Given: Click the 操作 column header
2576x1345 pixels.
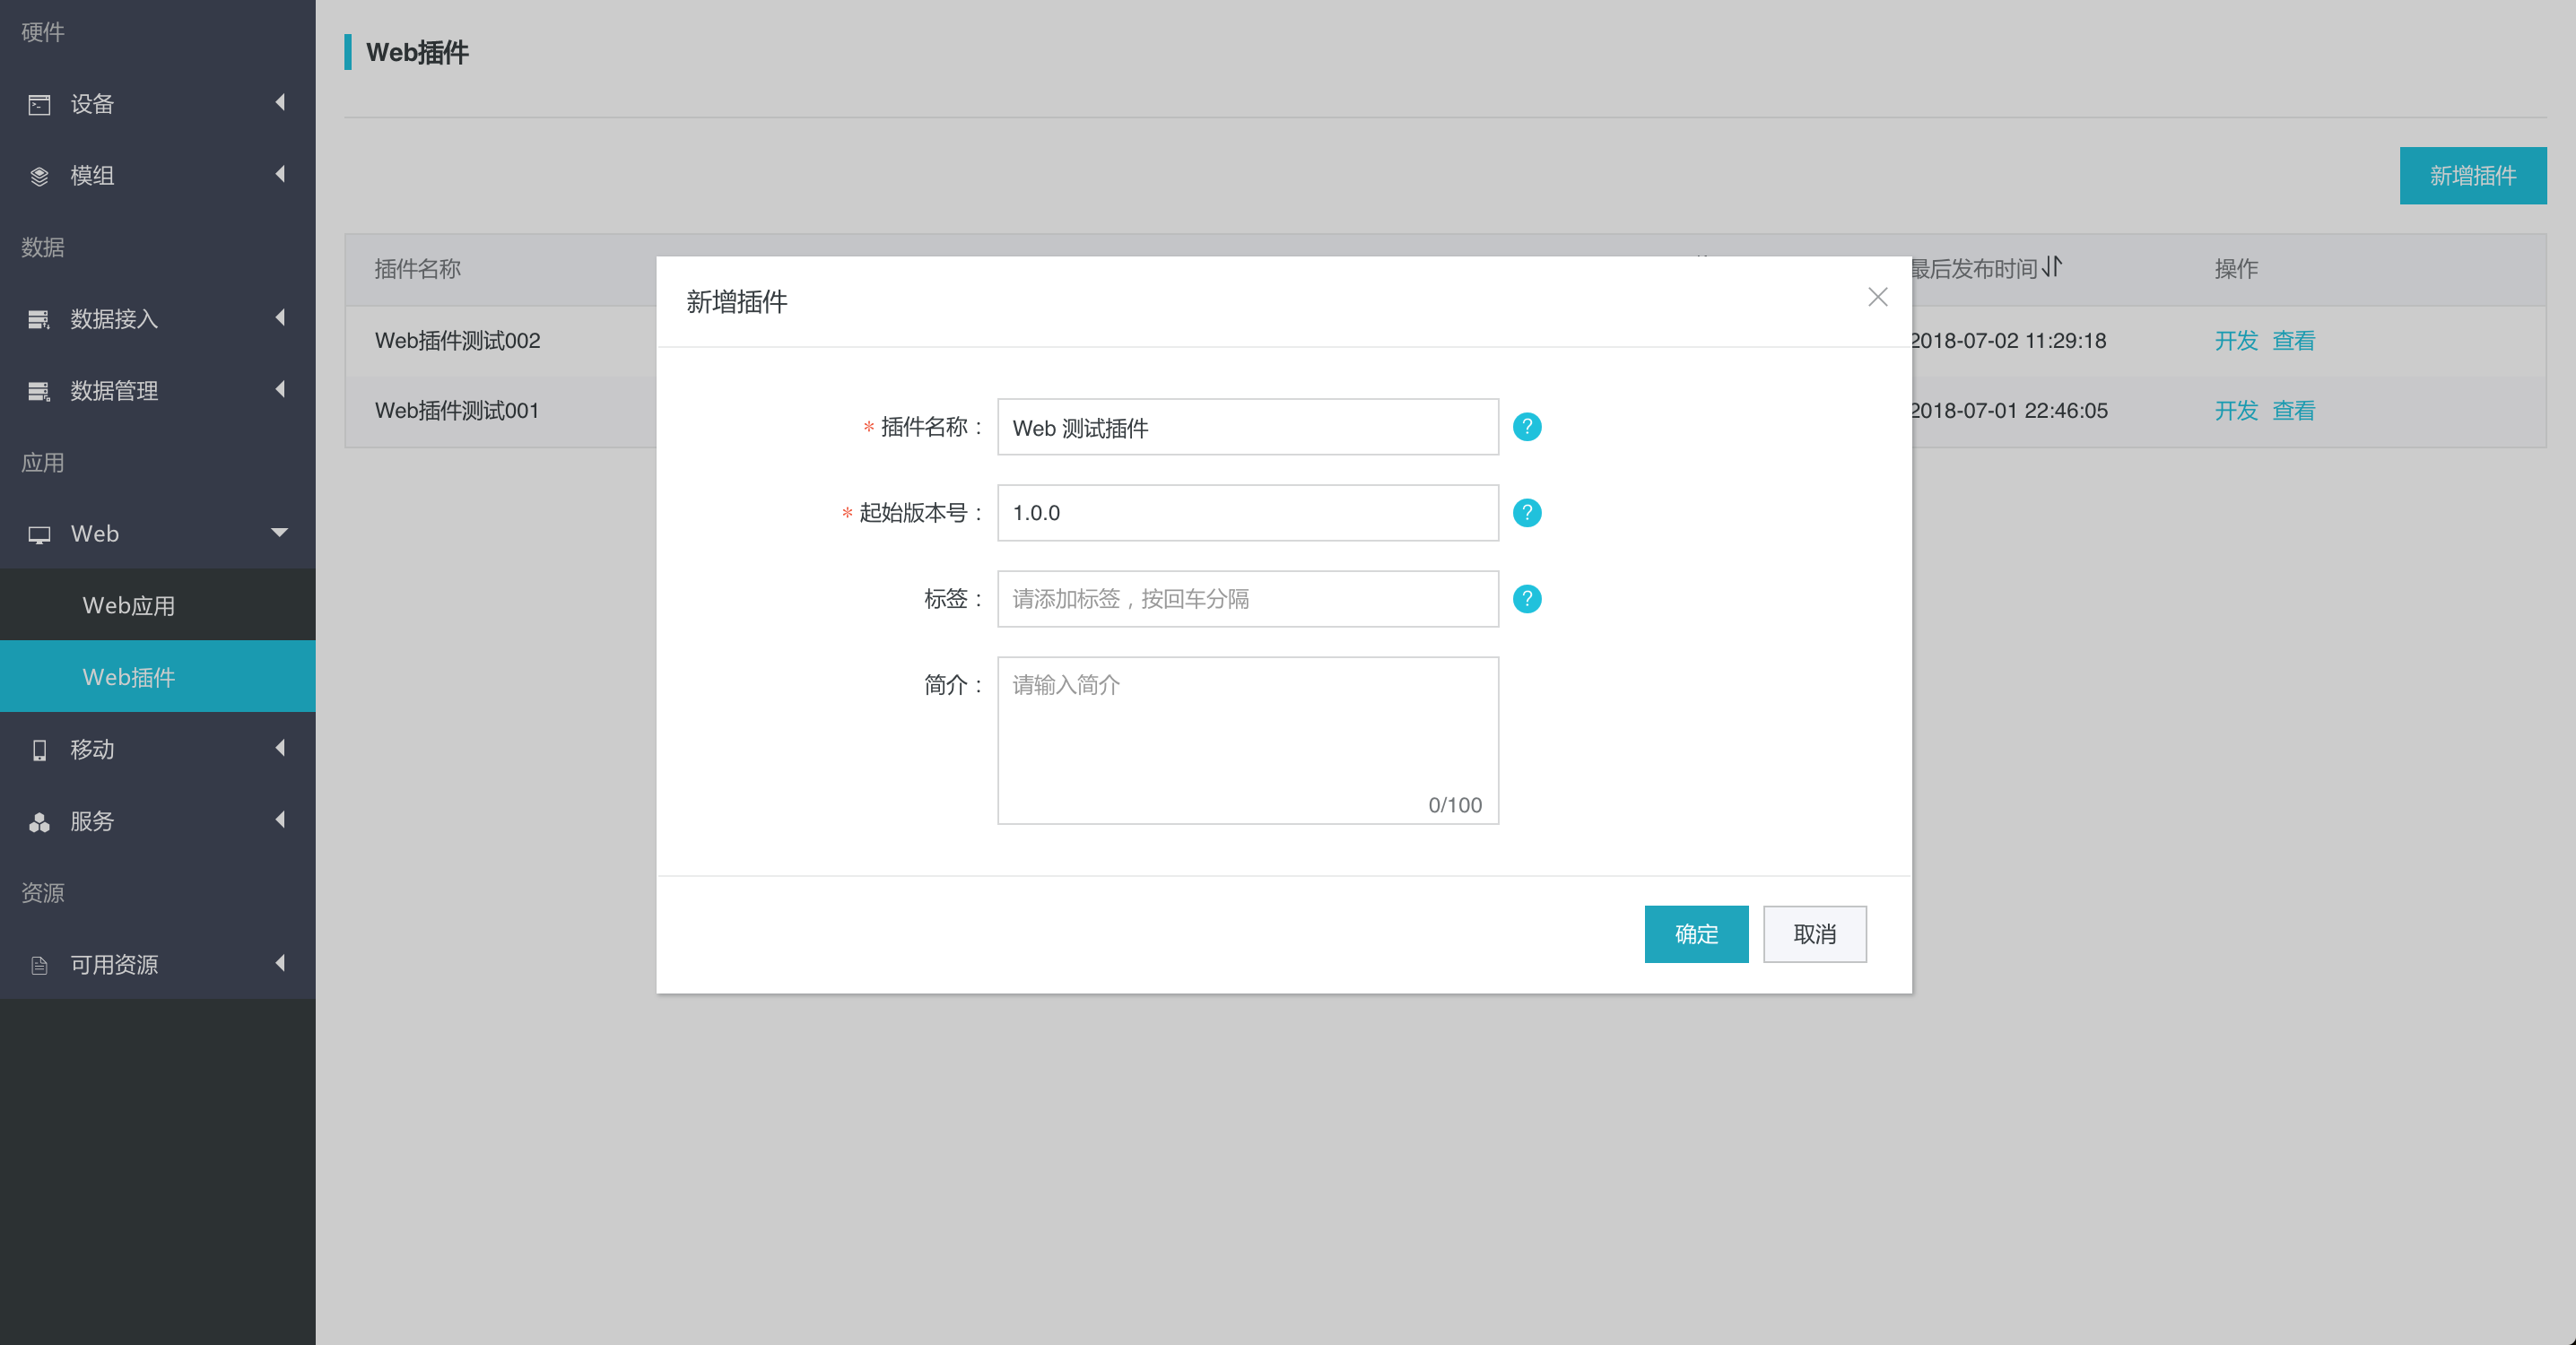Looking at the screenshot, I should [x=2236, y=269].
